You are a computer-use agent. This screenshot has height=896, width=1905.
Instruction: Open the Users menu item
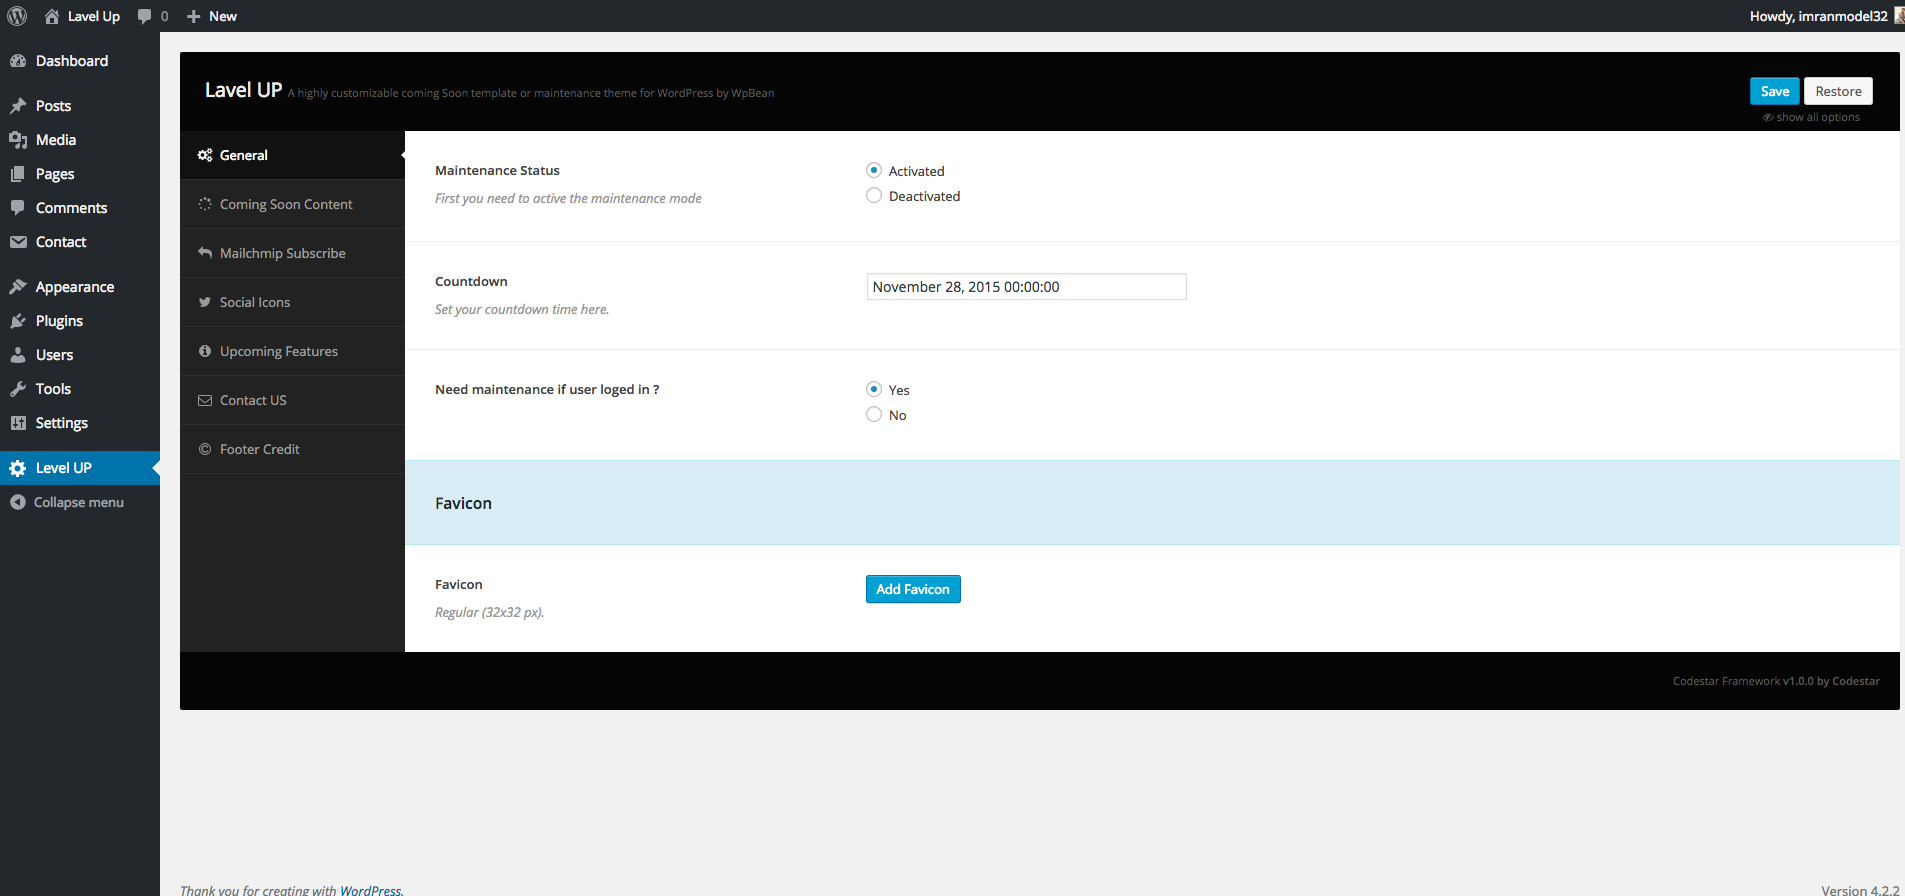(x=80, y=355)
